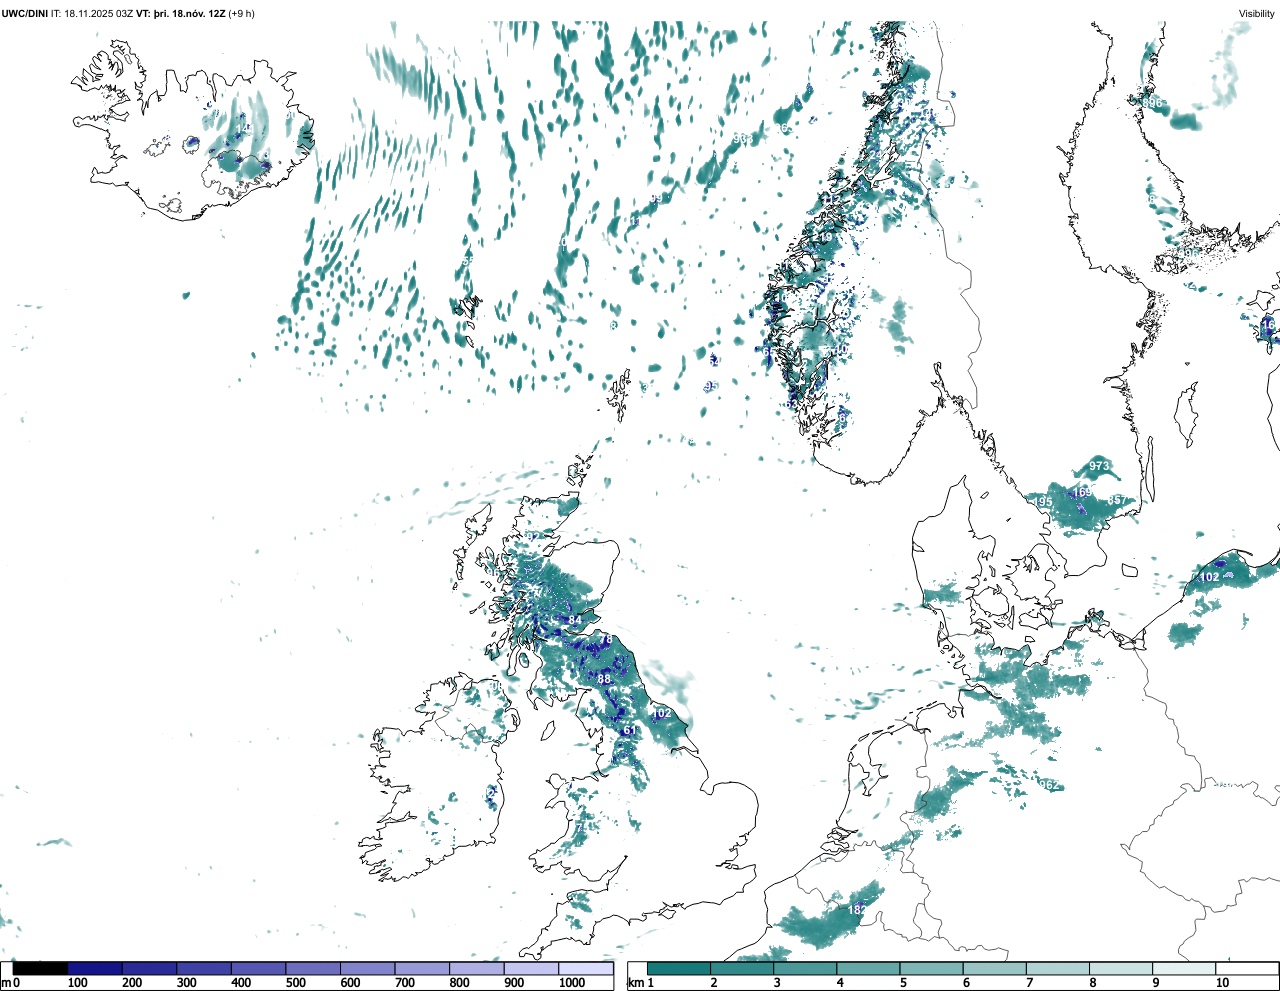Image resolution: width=1280 pixels, height=991 pixels.
Task: Click the 5–6 km teal legend swatch
Action: [932, 968]
